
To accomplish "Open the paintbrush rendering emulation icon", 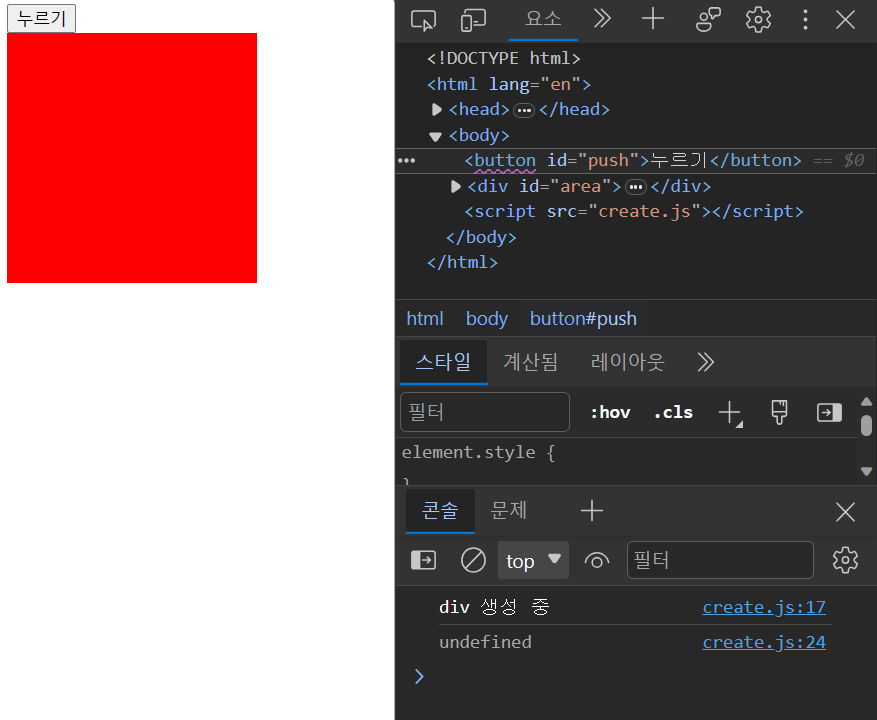I will pos(779,413).
